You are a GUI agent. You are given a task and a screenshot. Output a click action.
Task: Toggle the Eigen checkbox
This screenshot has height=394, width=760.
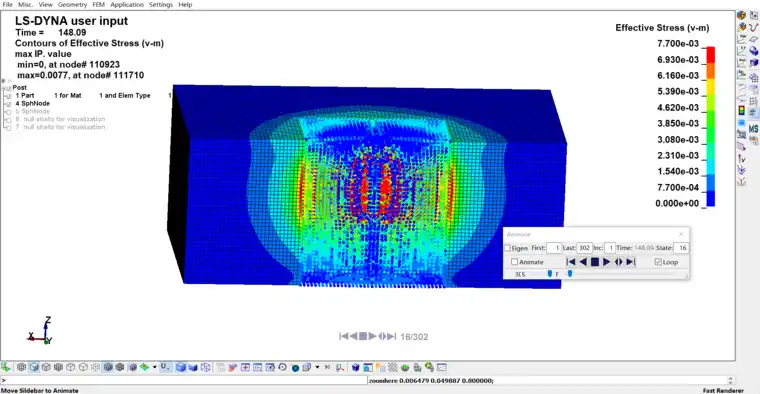(x=507, y=248)
